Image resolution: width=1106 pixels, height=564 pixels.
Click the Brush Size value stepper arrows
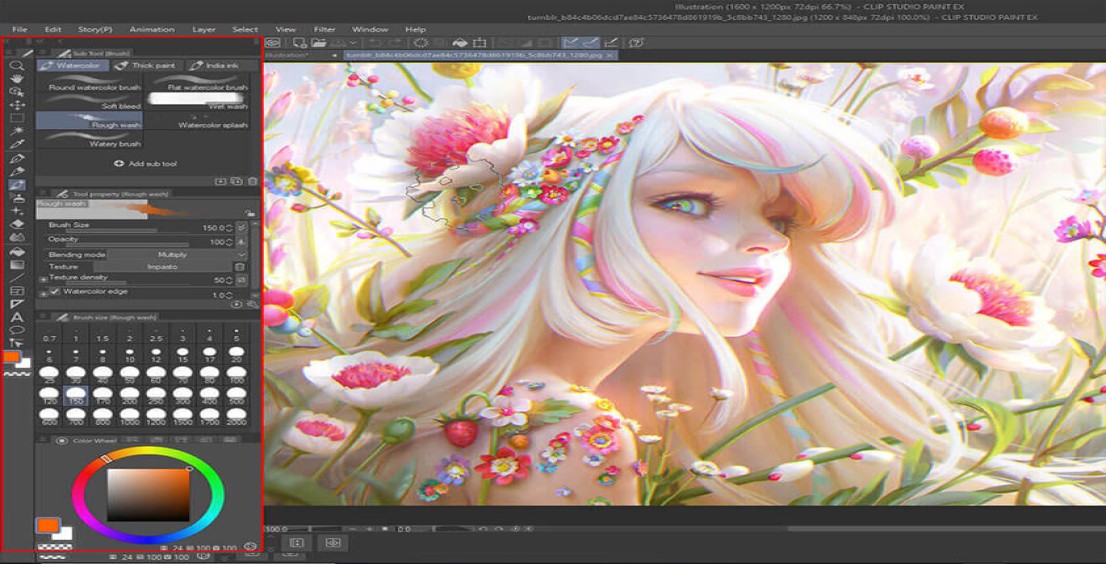point(229,228)
